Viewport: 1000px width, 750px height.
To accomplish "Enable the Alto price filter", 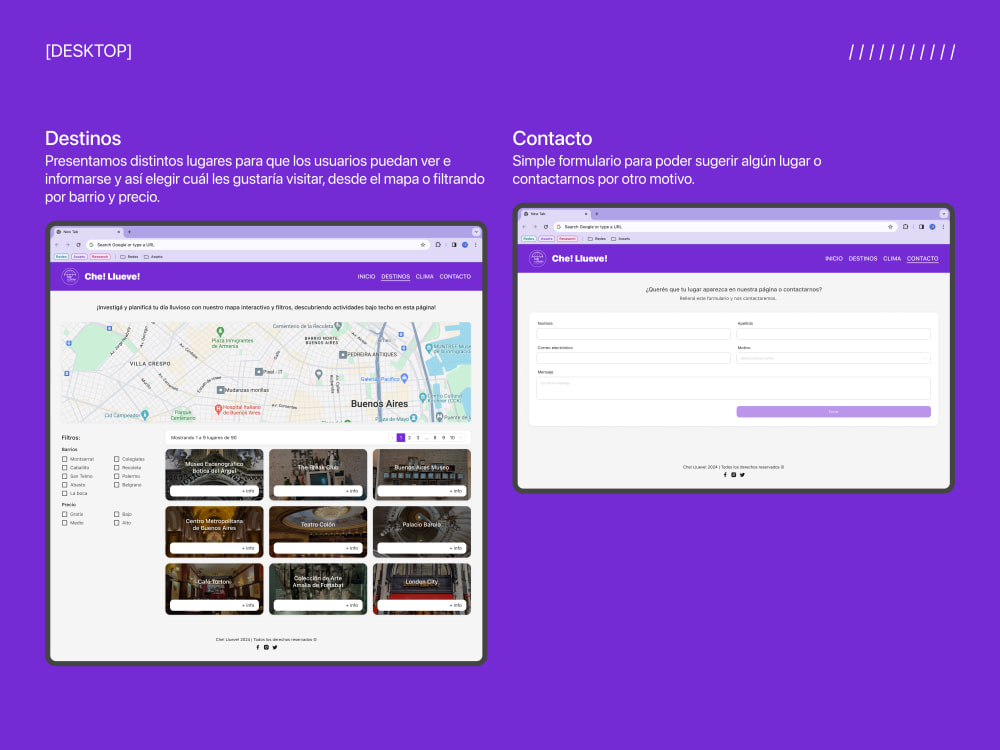I will (x=117, y=523).
